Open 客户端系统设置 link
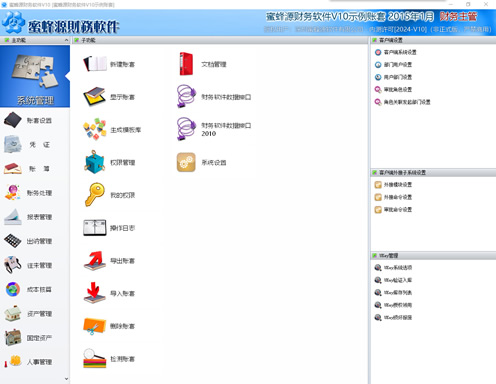The width and height of the screenshot is (496, 384). click(x=400, y=52)
